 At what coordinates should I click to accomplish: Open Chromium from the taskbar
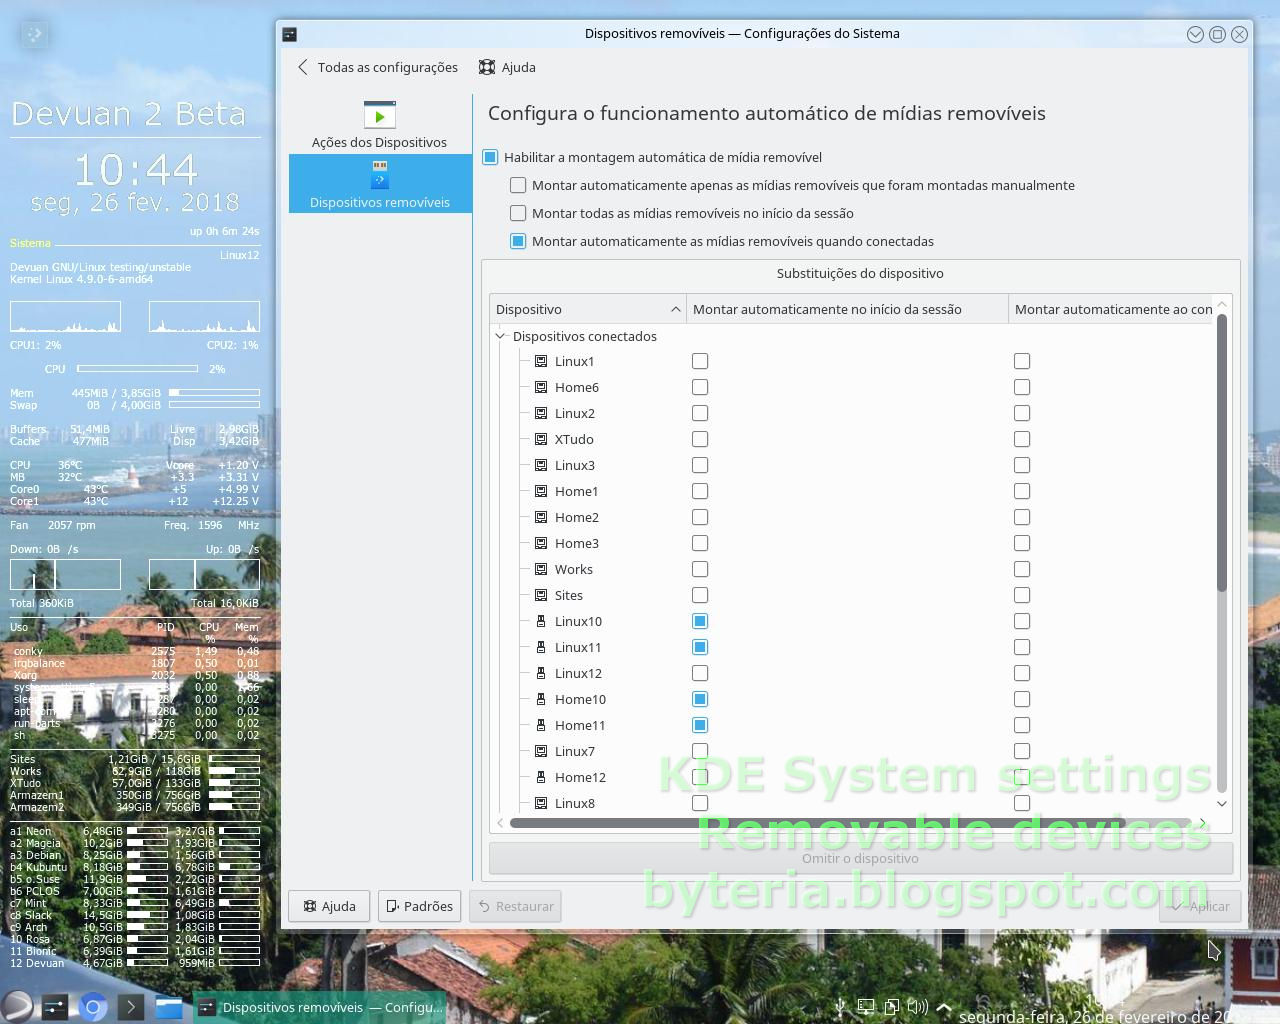click(x=92, y=1007)
